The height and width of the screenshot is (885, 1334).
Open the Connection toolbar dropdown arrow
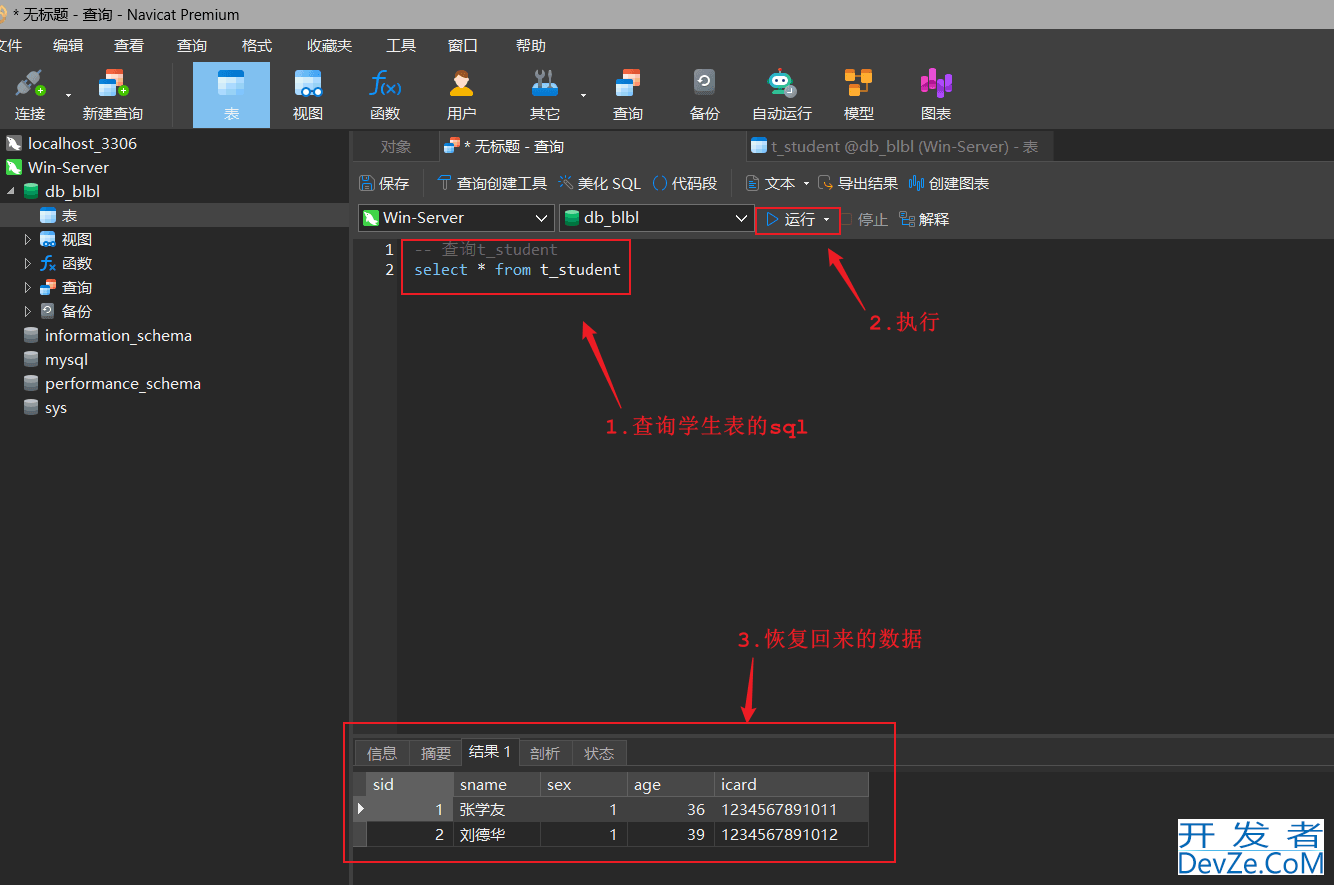(x=68, y=96)
